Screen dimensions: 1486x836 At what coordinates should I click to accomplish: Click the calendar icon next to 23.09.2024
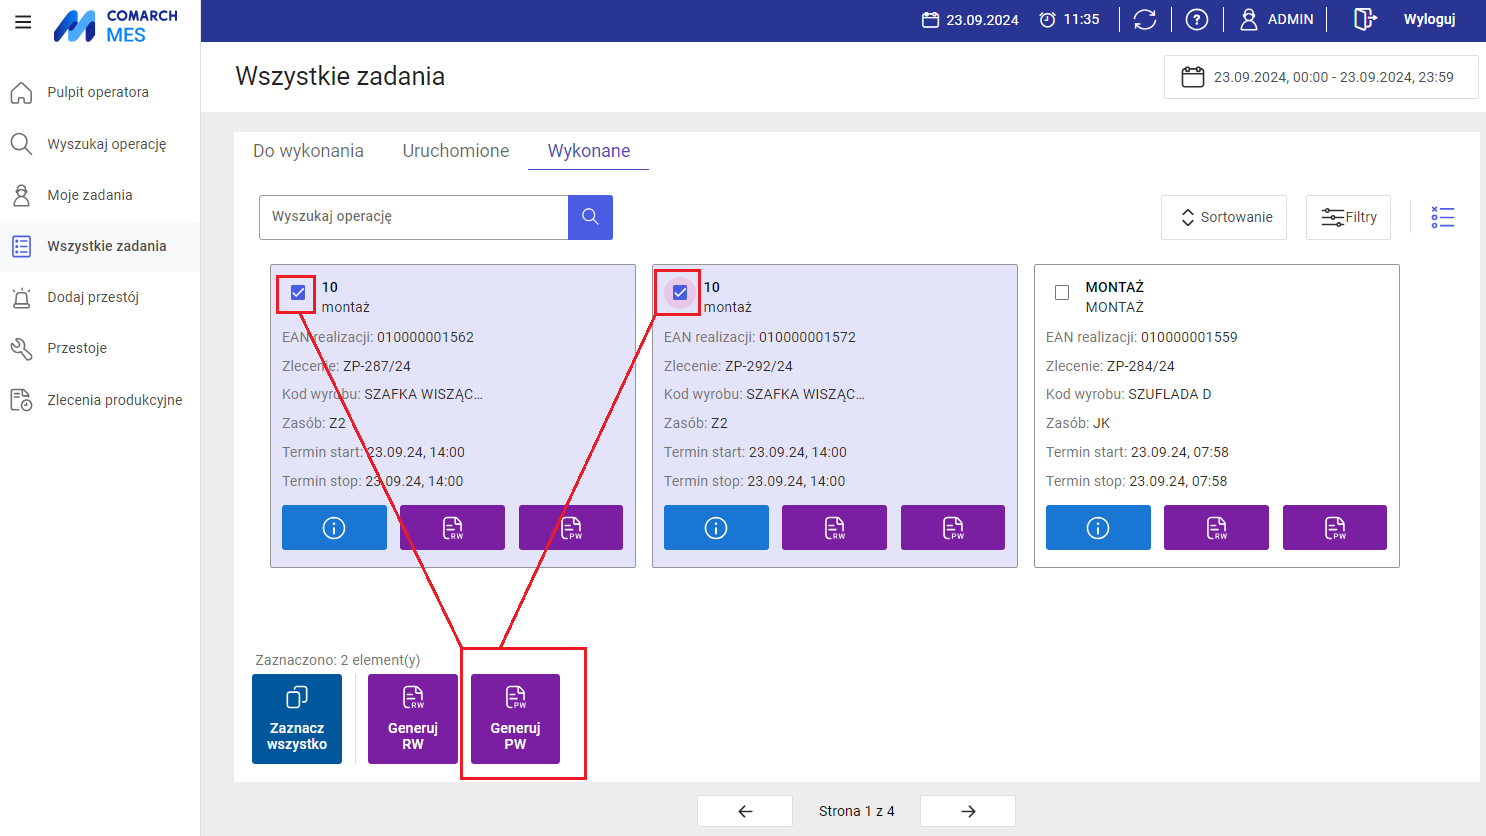pyautogui.click(x=931, y=19)
